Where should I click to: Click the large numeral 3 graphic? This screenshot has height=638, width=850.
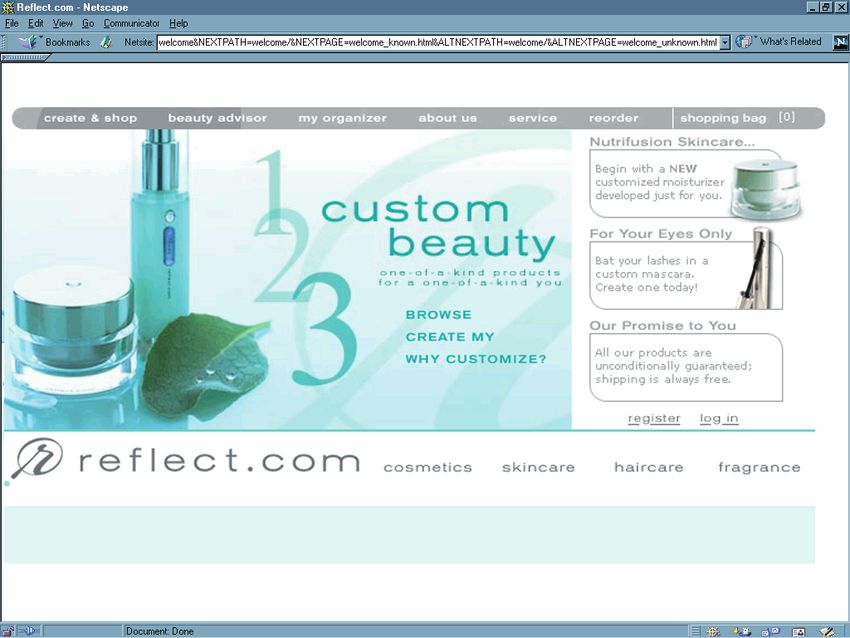pos(325,330)
